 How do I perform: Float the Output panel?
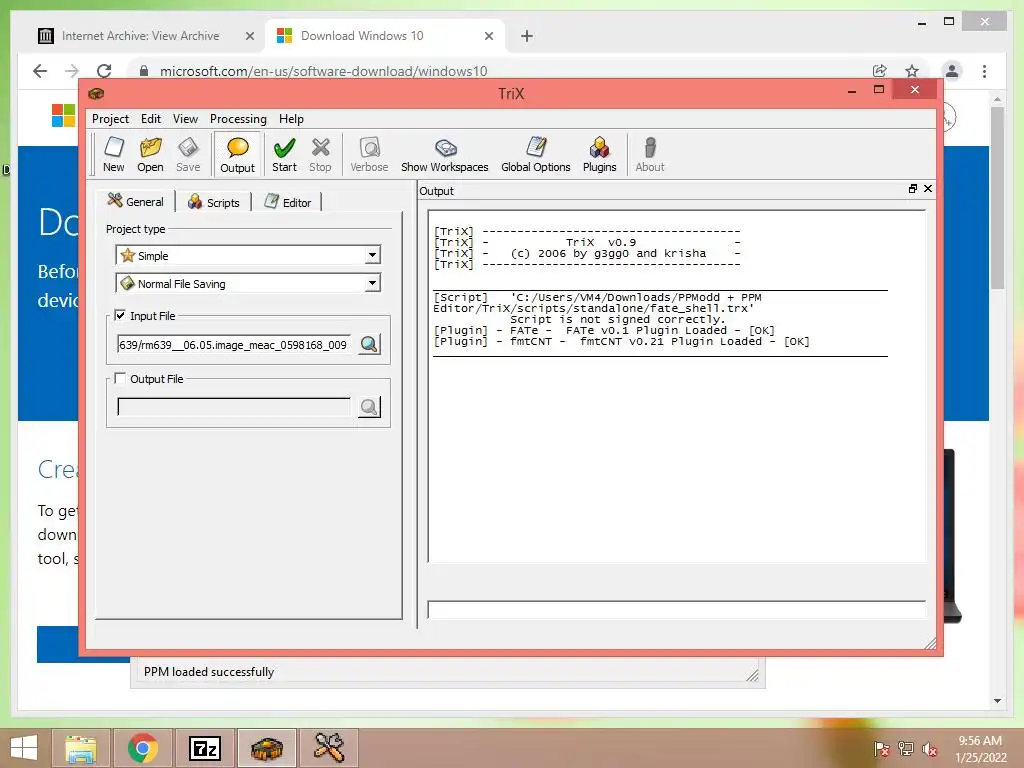coord(912,189)
